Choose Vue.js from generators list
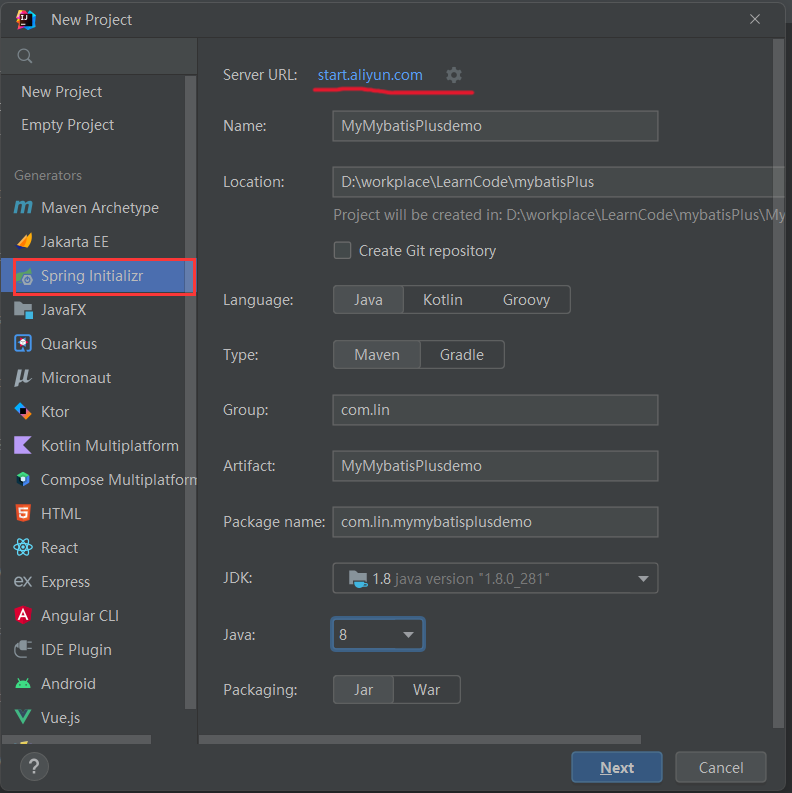This screenshot has height=793, width=792. 60,717
